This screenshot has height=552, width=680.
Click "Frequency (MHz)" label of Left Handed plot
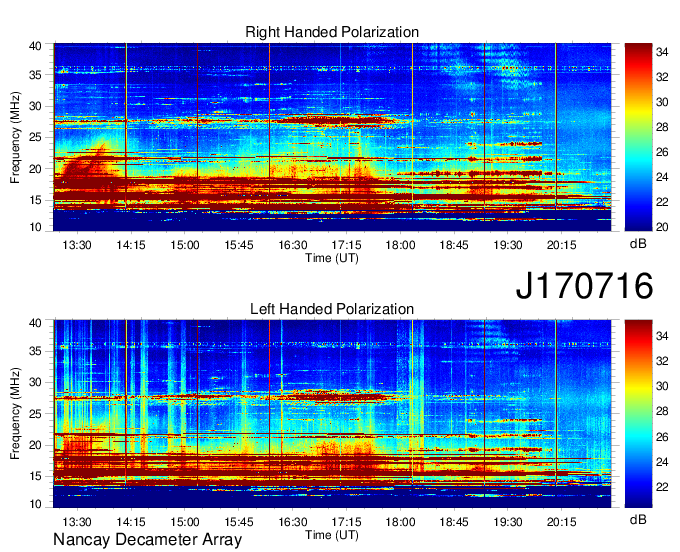pos(15,414)
